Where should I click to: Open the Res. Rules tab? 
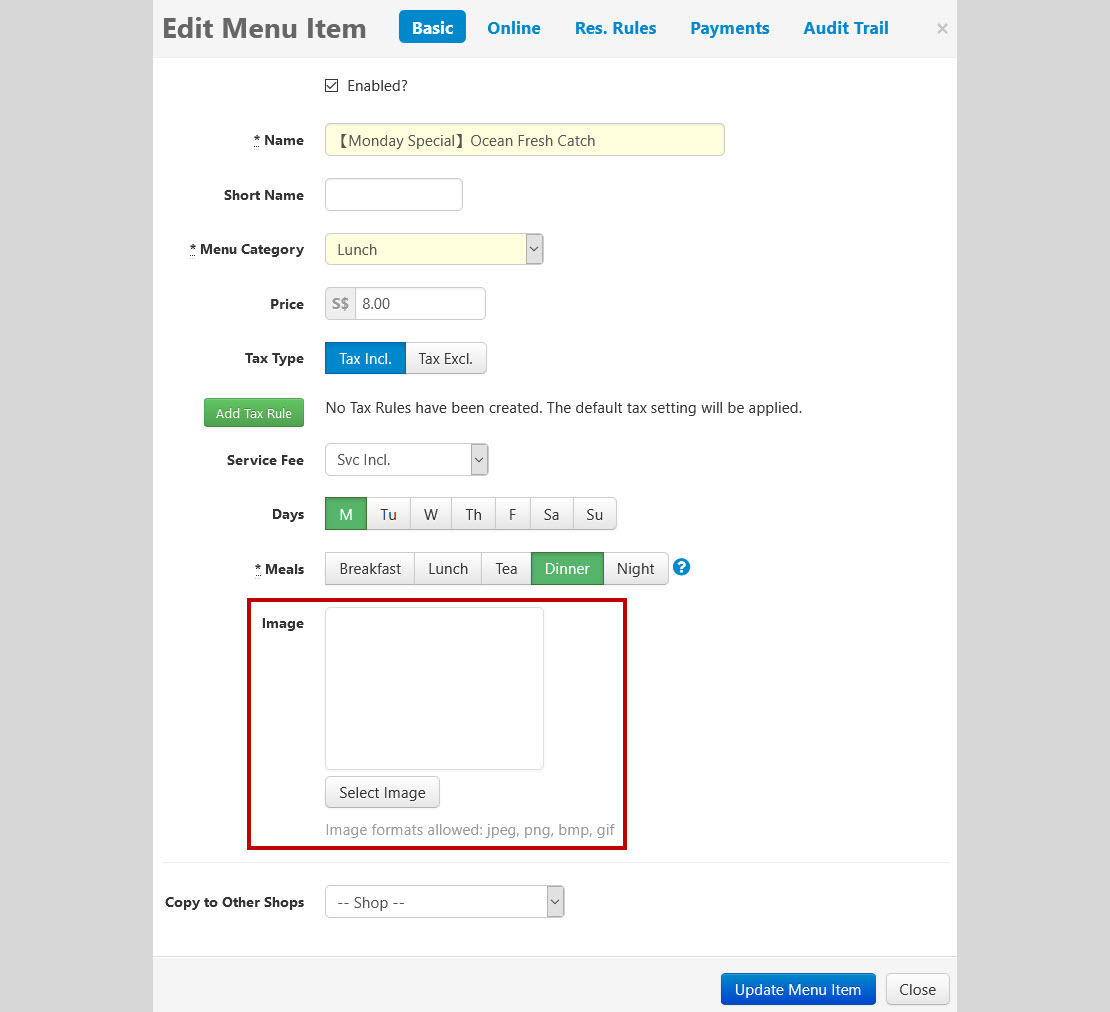615,28
